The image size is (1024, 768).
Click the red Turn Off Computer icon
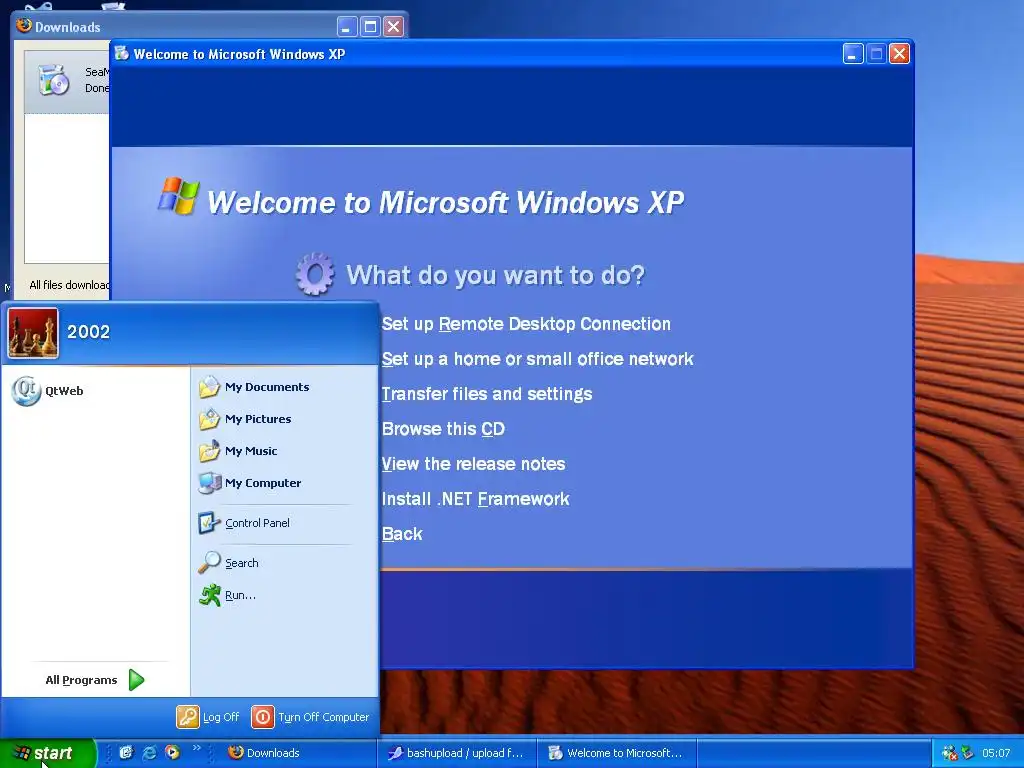pyautogui.click(x=263, y=716)
